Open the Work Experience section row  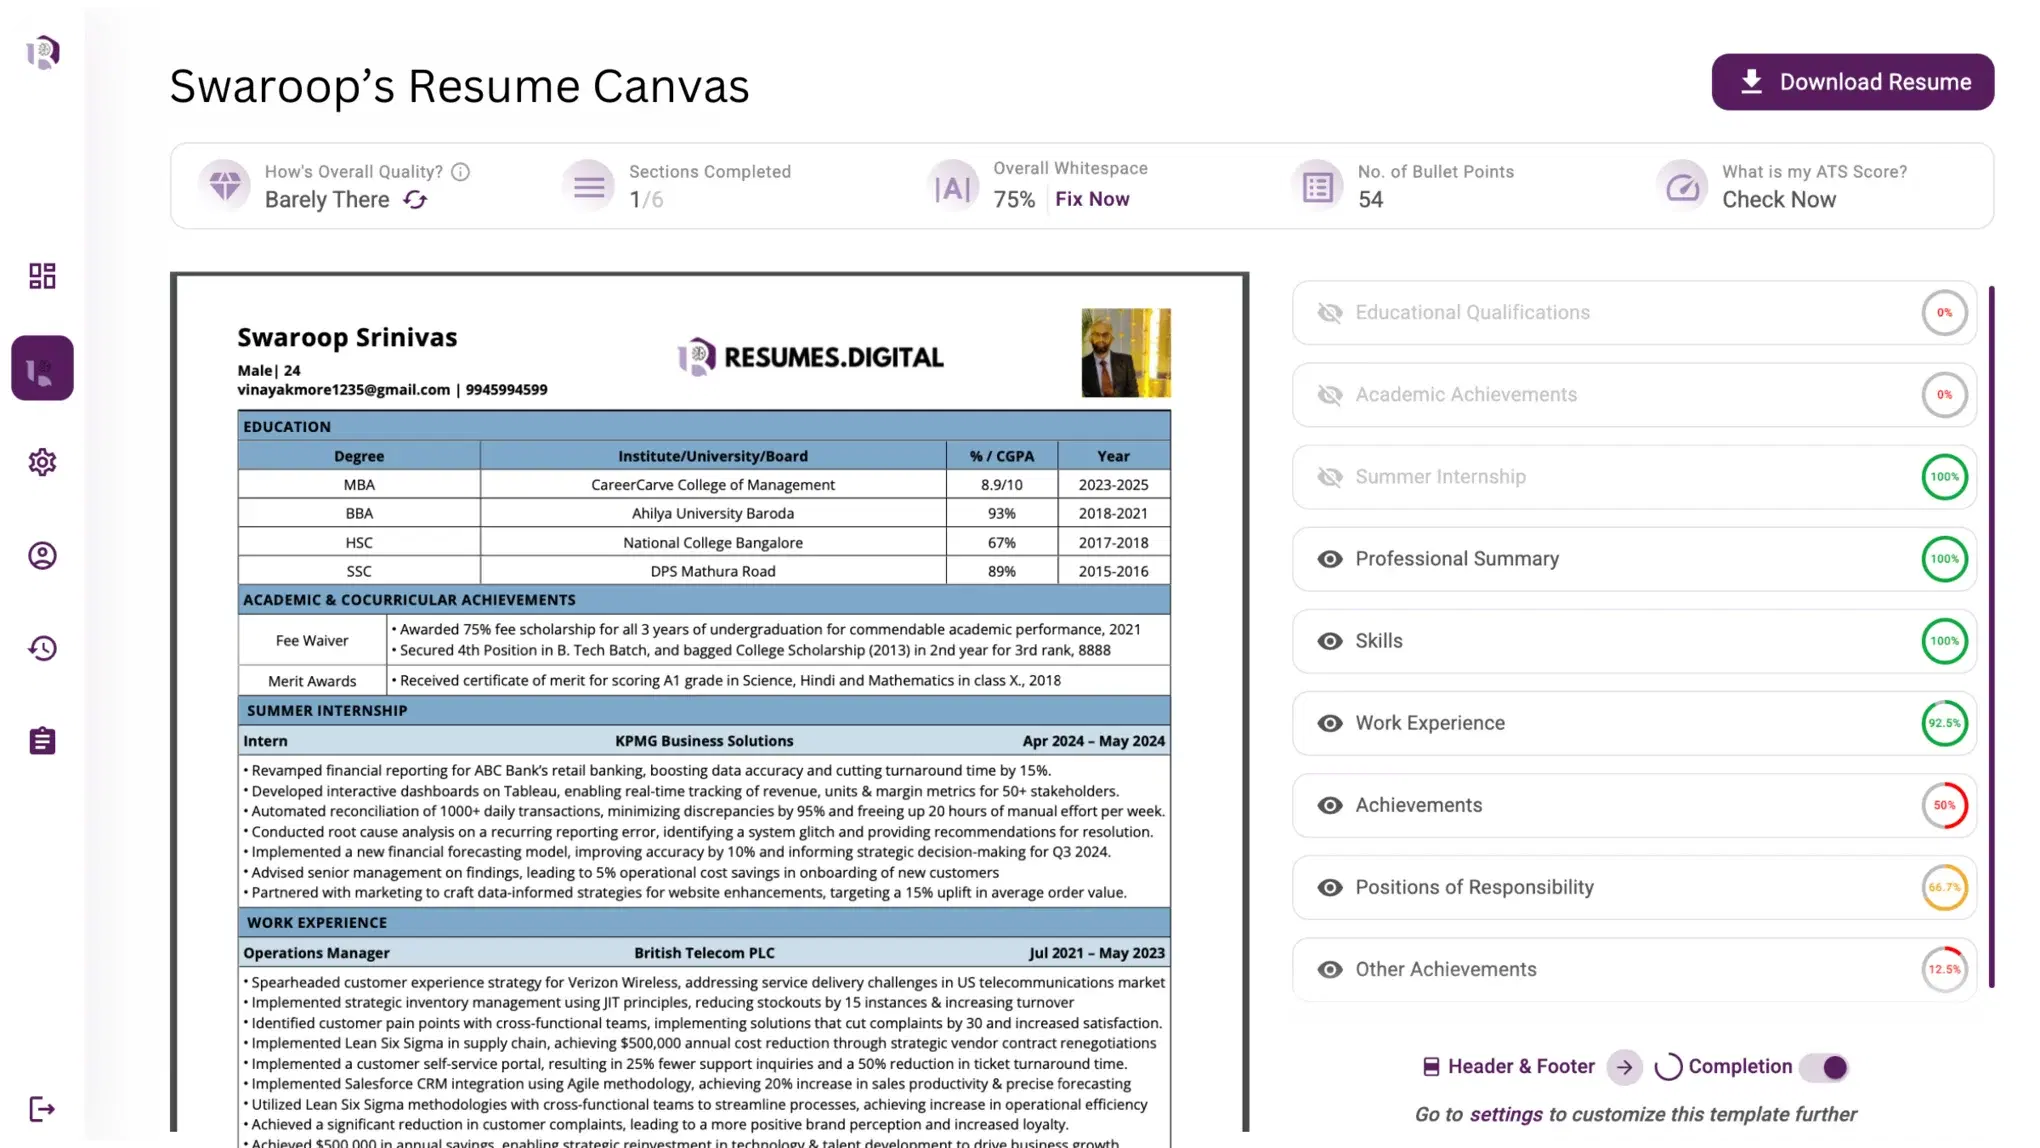[1634, 723]
